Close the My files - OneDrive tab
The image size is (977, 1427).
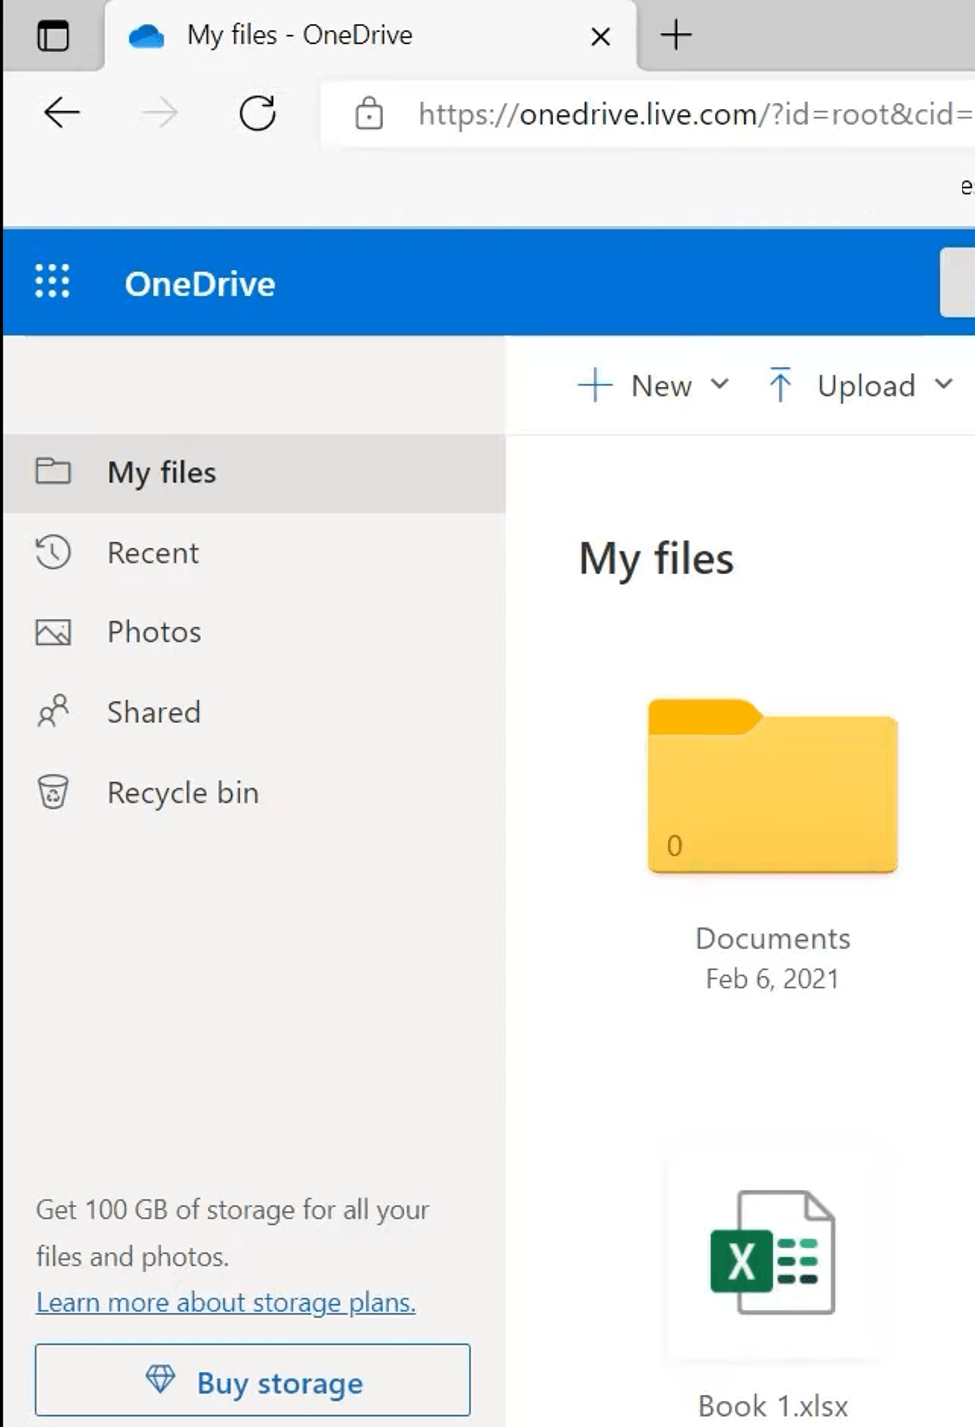[x=601, y=37]
